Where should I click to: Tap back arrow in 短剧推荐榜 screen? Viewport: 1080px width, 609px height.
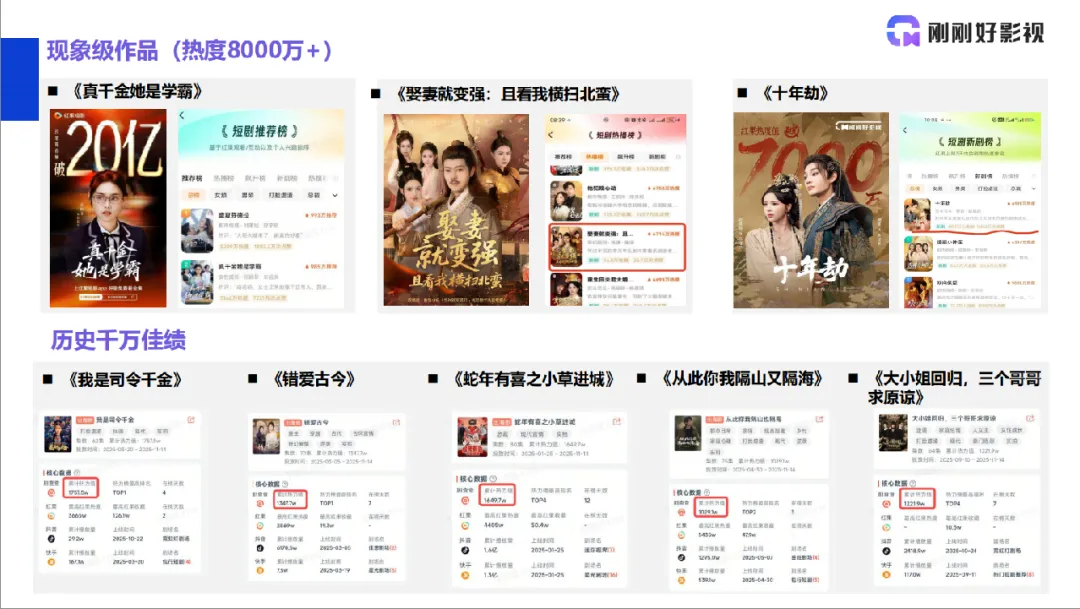point(183,116)
